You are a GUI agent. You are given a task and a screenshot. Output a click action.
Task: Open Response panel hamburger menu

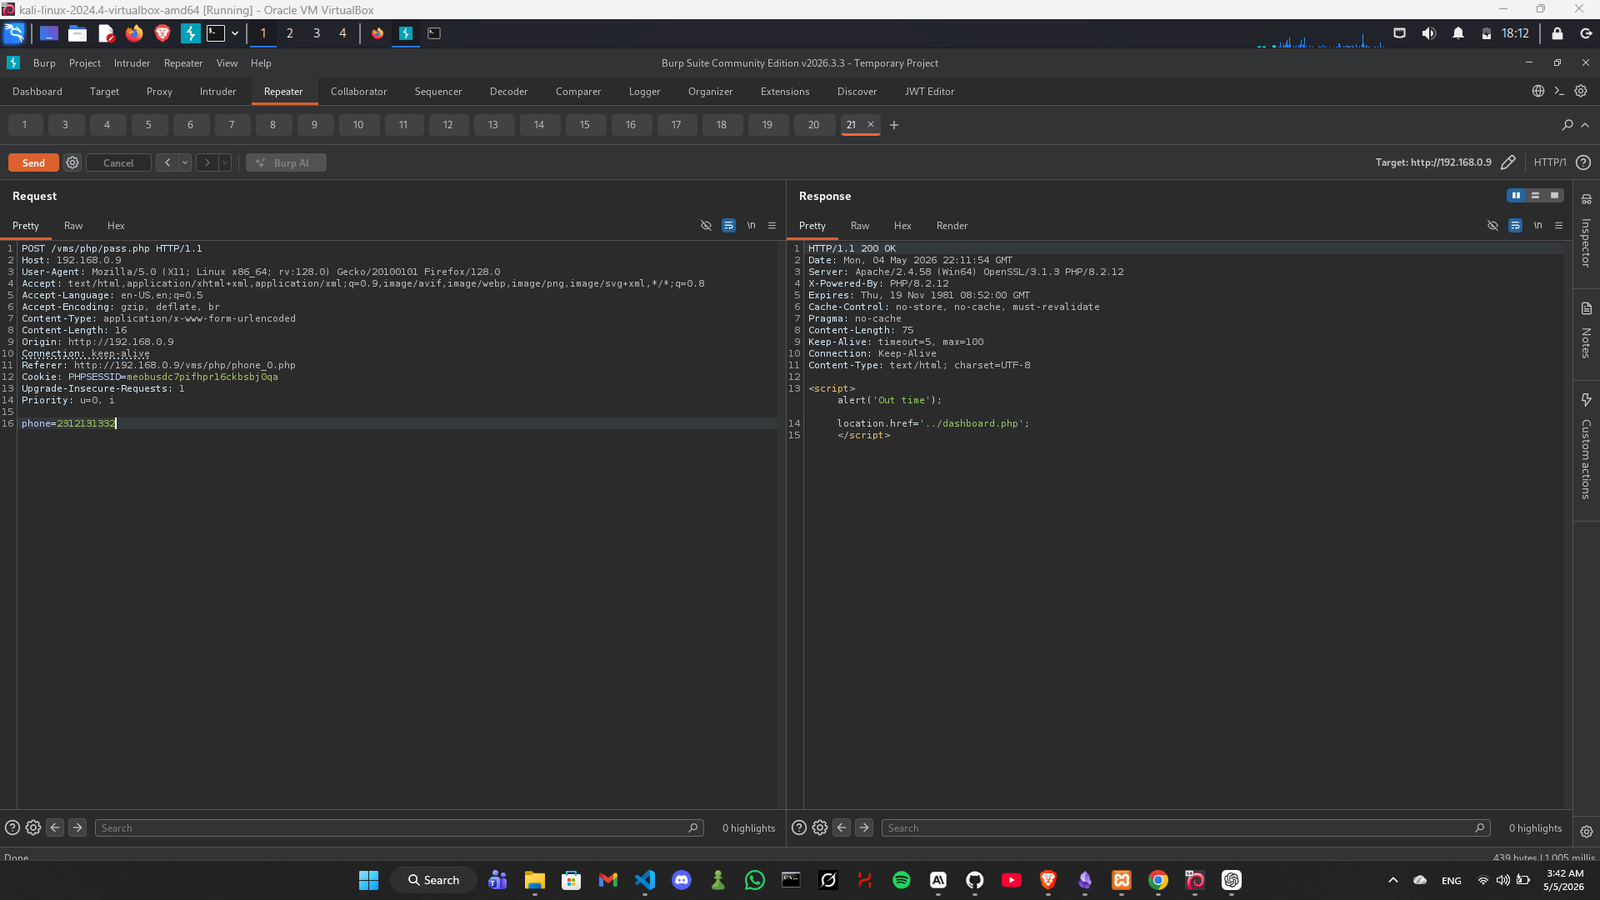coord(1559,226)
